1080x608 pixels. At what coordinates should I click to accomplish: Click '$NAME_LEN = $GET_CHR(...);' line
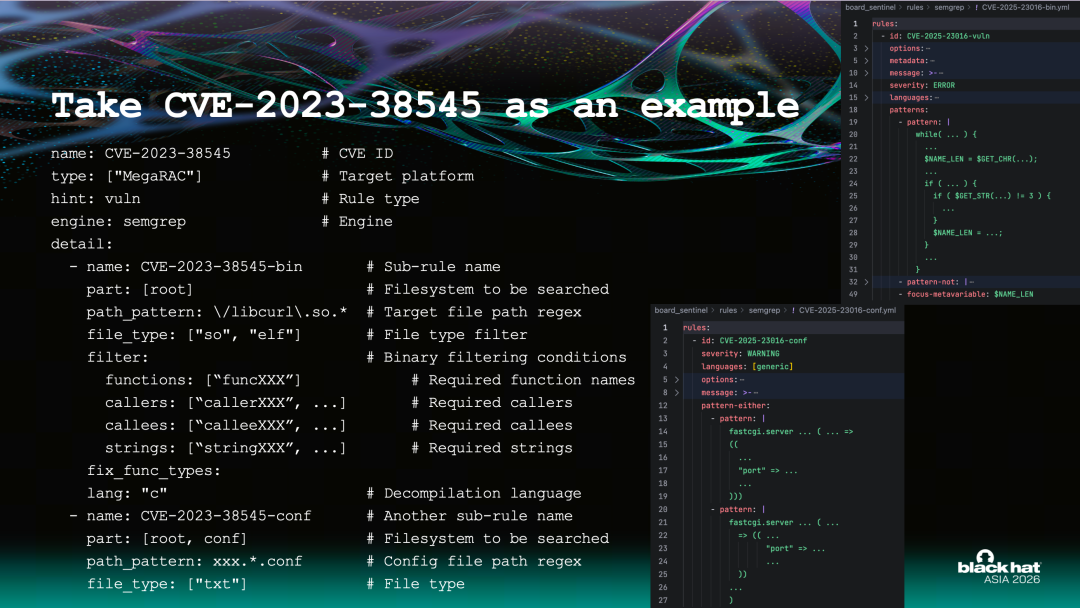pos(980,159)
